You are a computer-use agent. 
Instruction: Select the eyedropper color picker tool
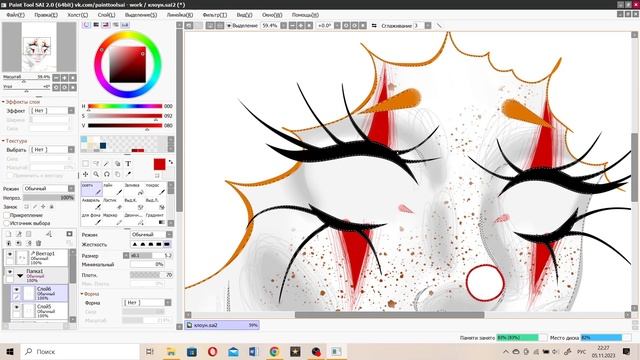click(128, 174)
